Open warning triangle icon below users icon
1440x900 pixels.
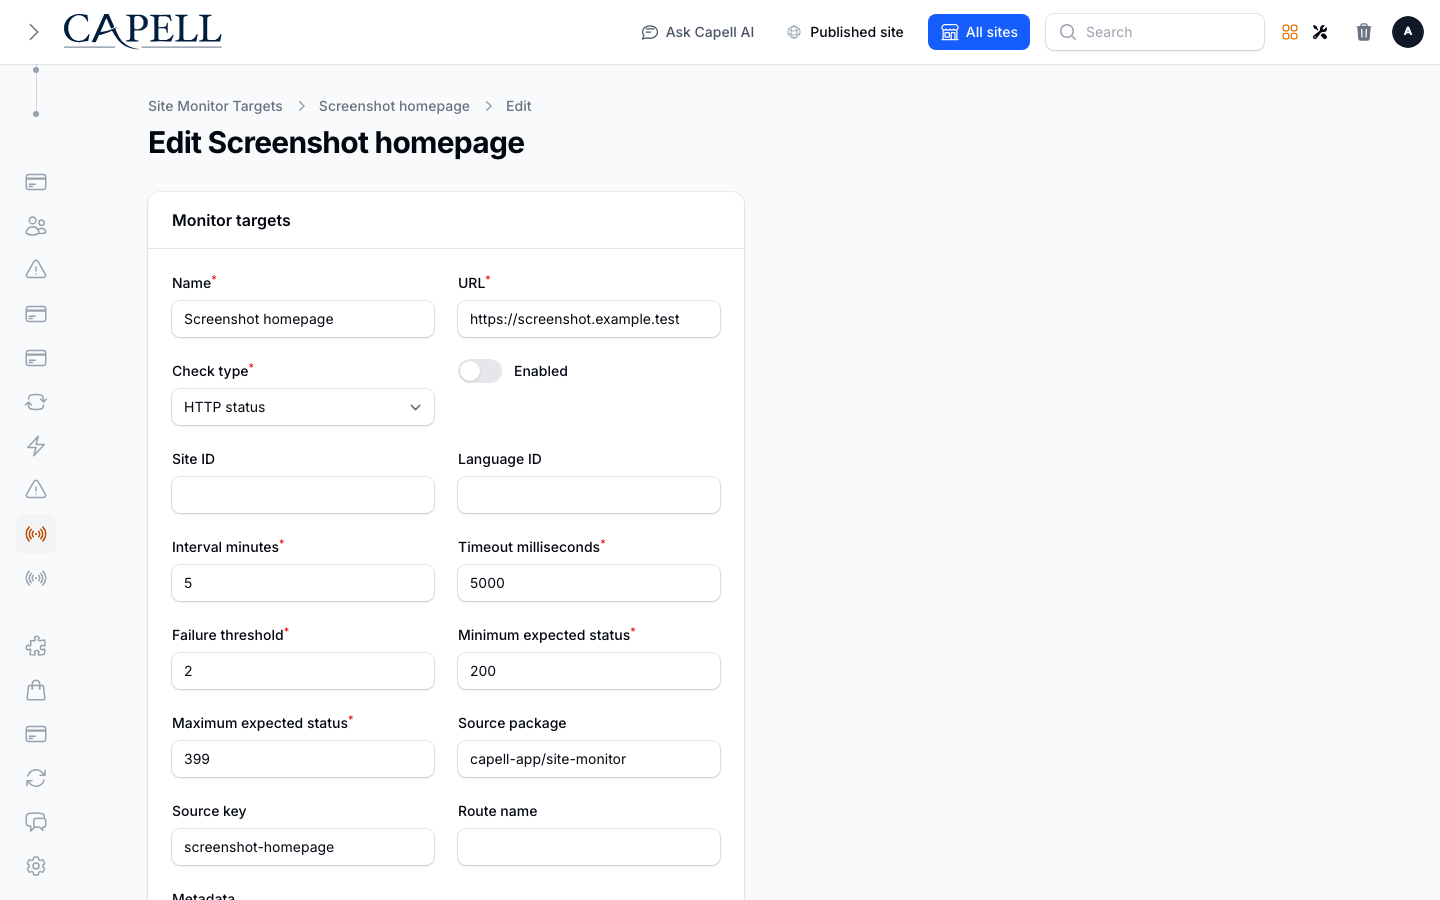pos(36,270)
